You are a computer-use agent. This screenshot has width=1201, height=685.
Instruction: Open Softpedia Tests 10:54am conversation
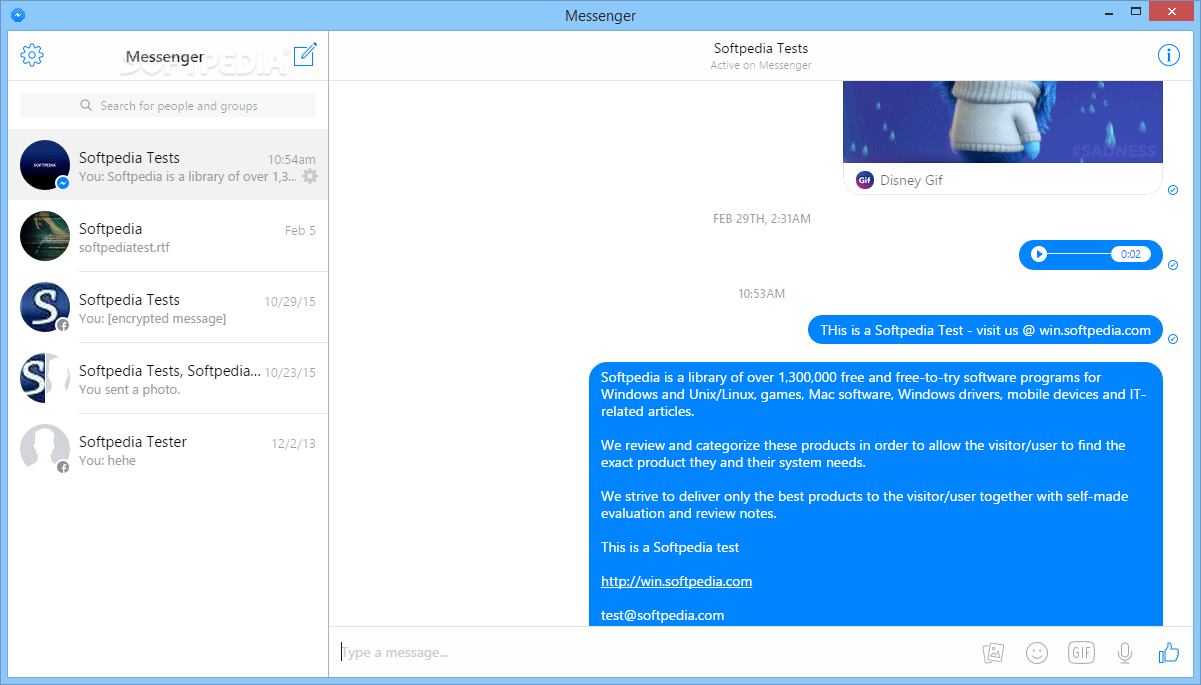click(168, 165)
